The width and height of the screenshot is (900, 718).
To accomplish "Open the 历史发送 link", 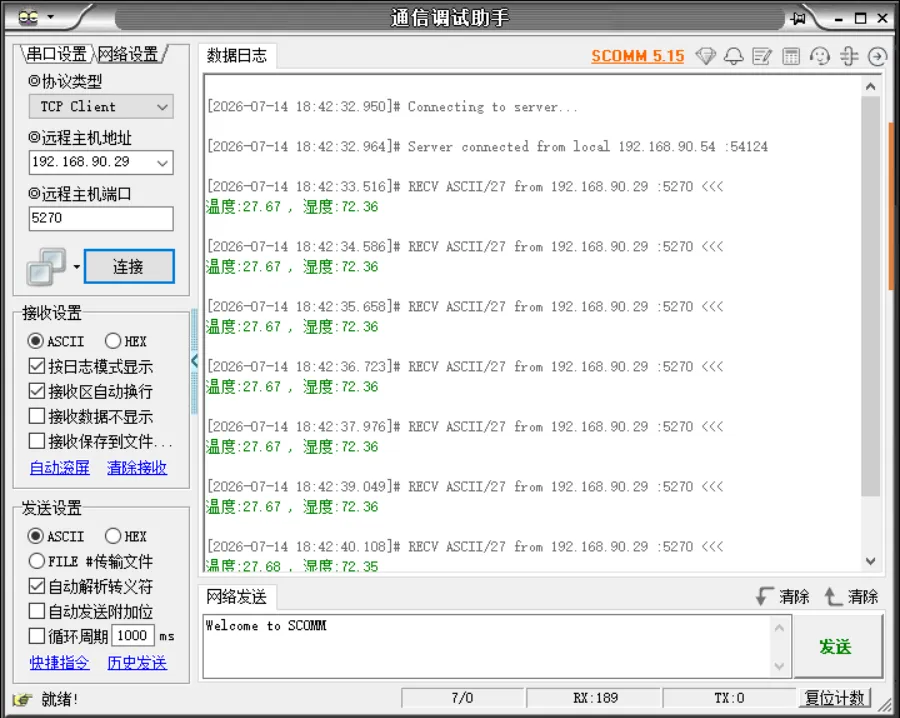I will click(137, 663).
